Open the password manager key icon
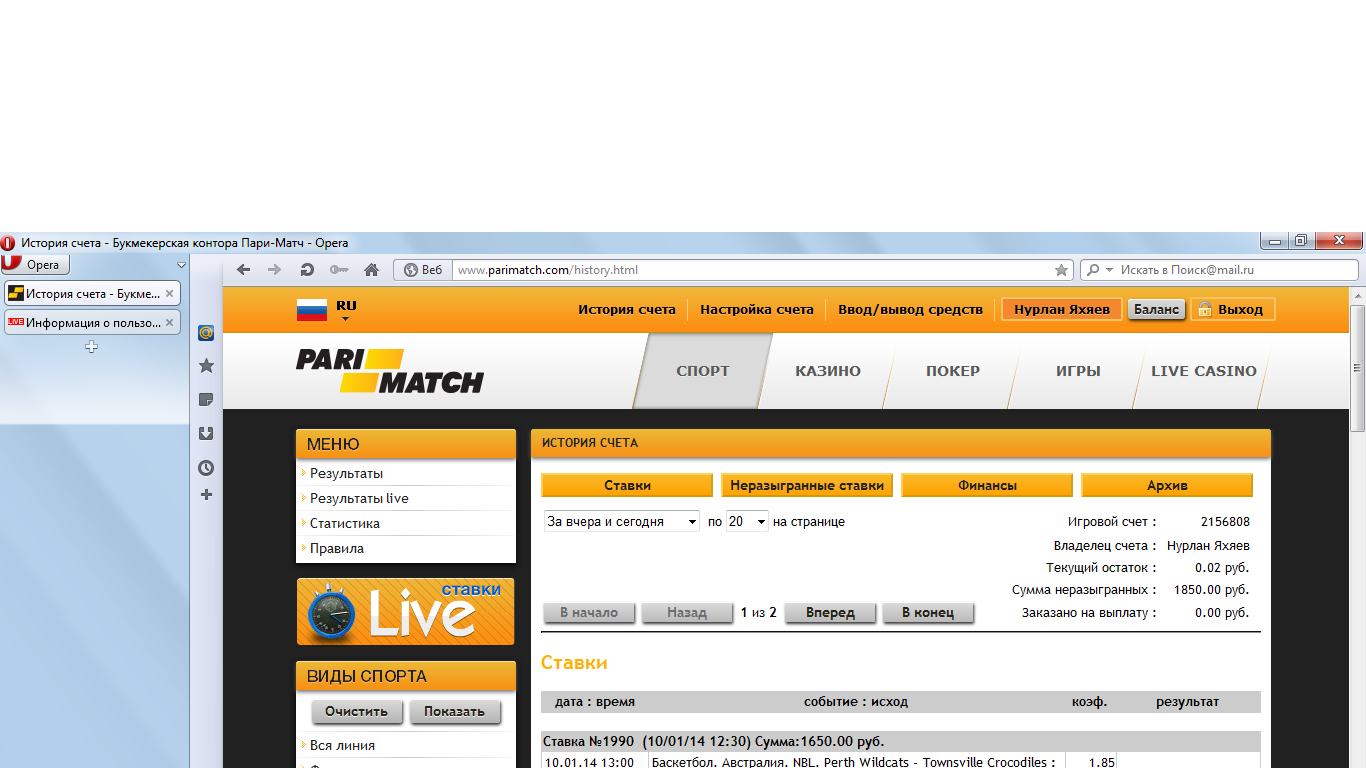This screenshot has height=768, width=1366. tap(339, 270)
